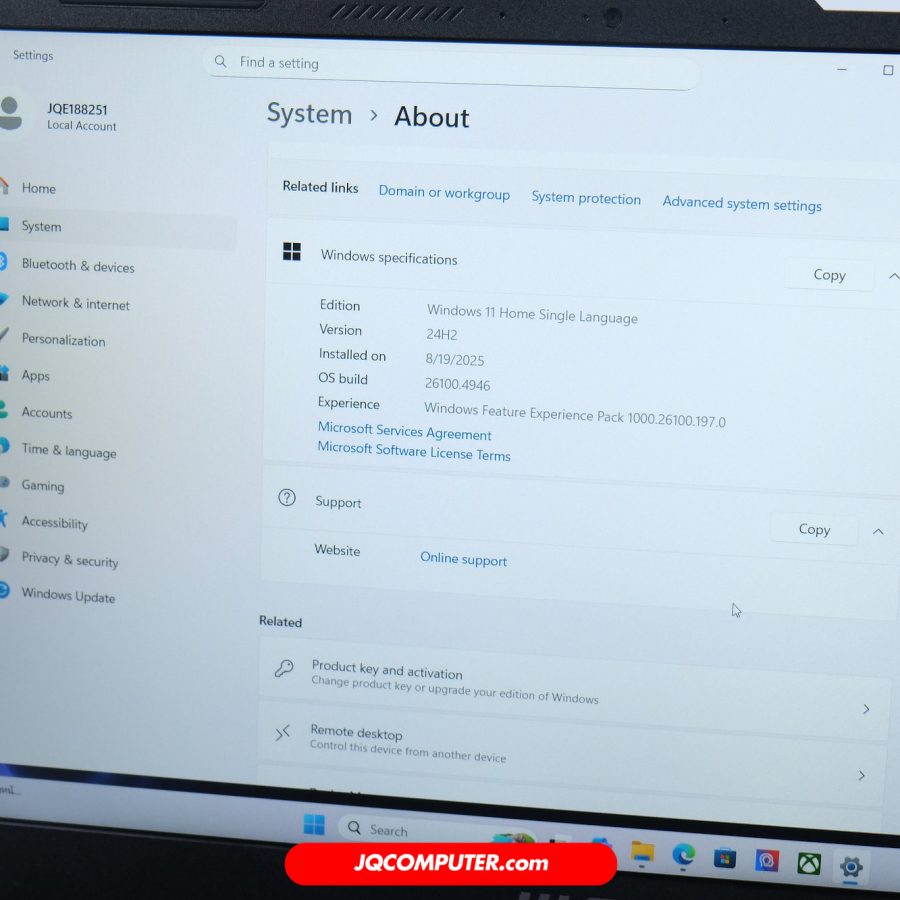Open Microsoft Software License Terms link
Image resolution: width=900 pixels, height=900 pixels.
tap(414, 451)
